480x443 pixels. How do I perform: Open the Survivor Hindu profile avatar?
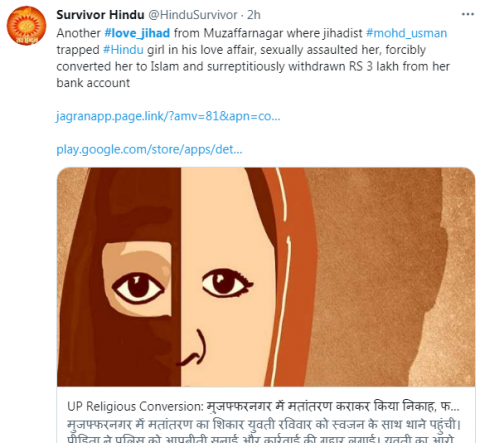[26, 26]
